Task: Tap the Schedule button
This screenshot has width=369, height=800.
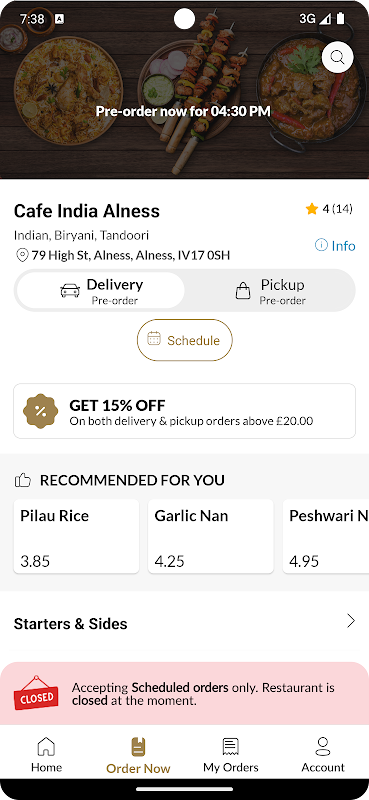Action: pyautogui.click(x=184, y=340)
